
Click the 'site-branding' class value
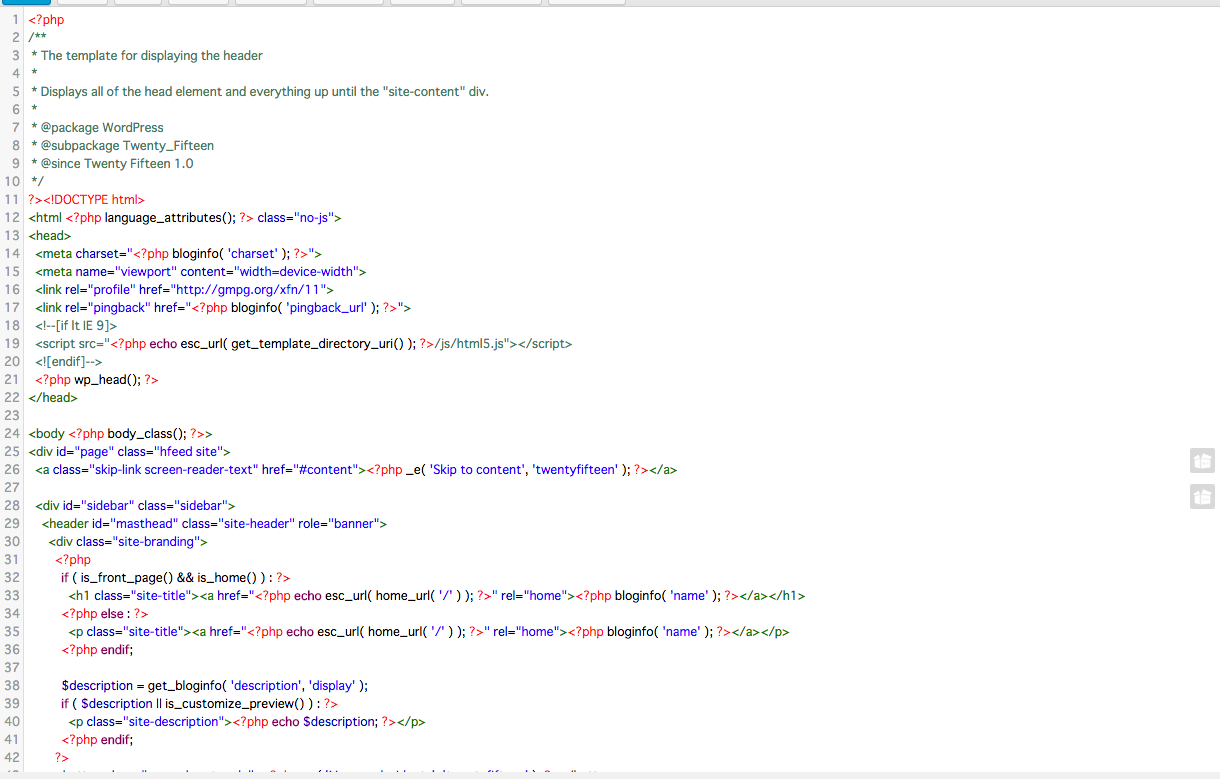pos(157,542)
